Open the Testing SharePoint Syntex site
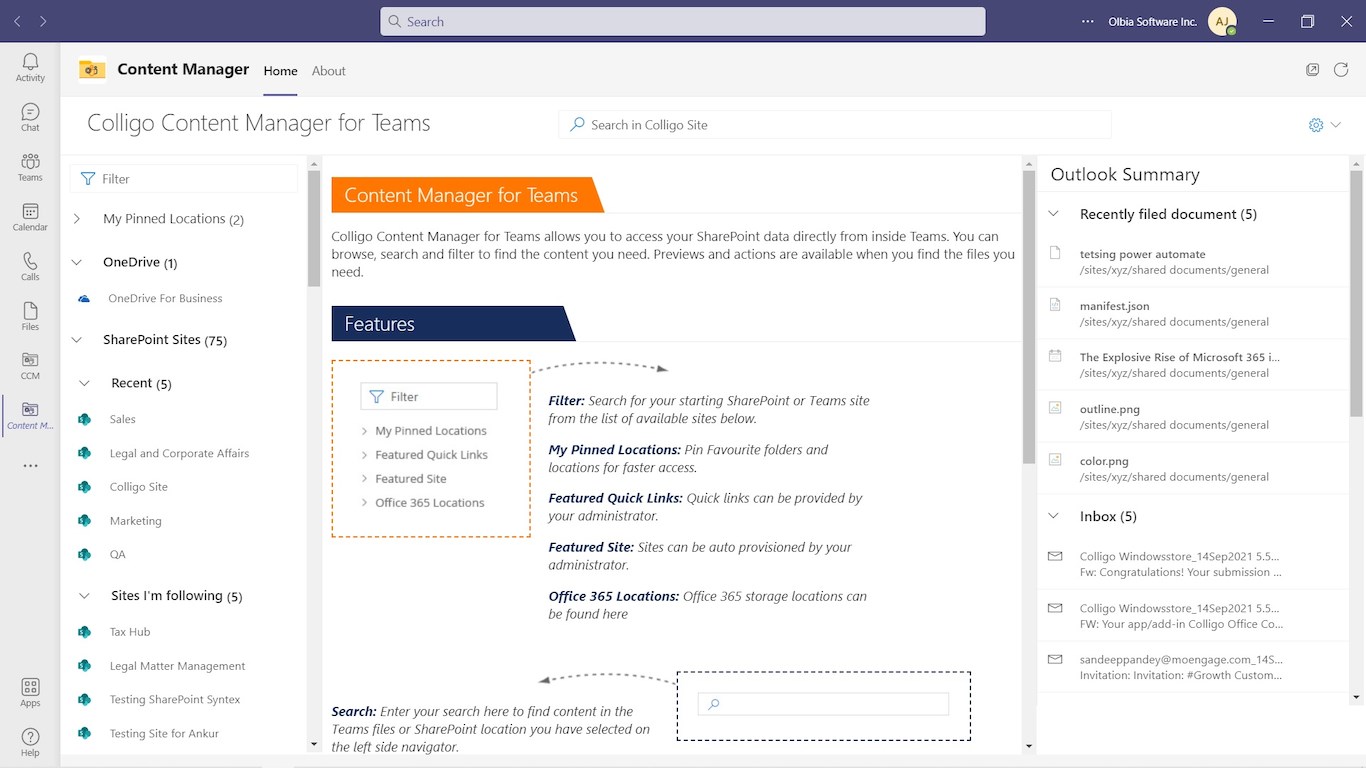Screen dimensions: 1366x768 click(x=175, y=700)
